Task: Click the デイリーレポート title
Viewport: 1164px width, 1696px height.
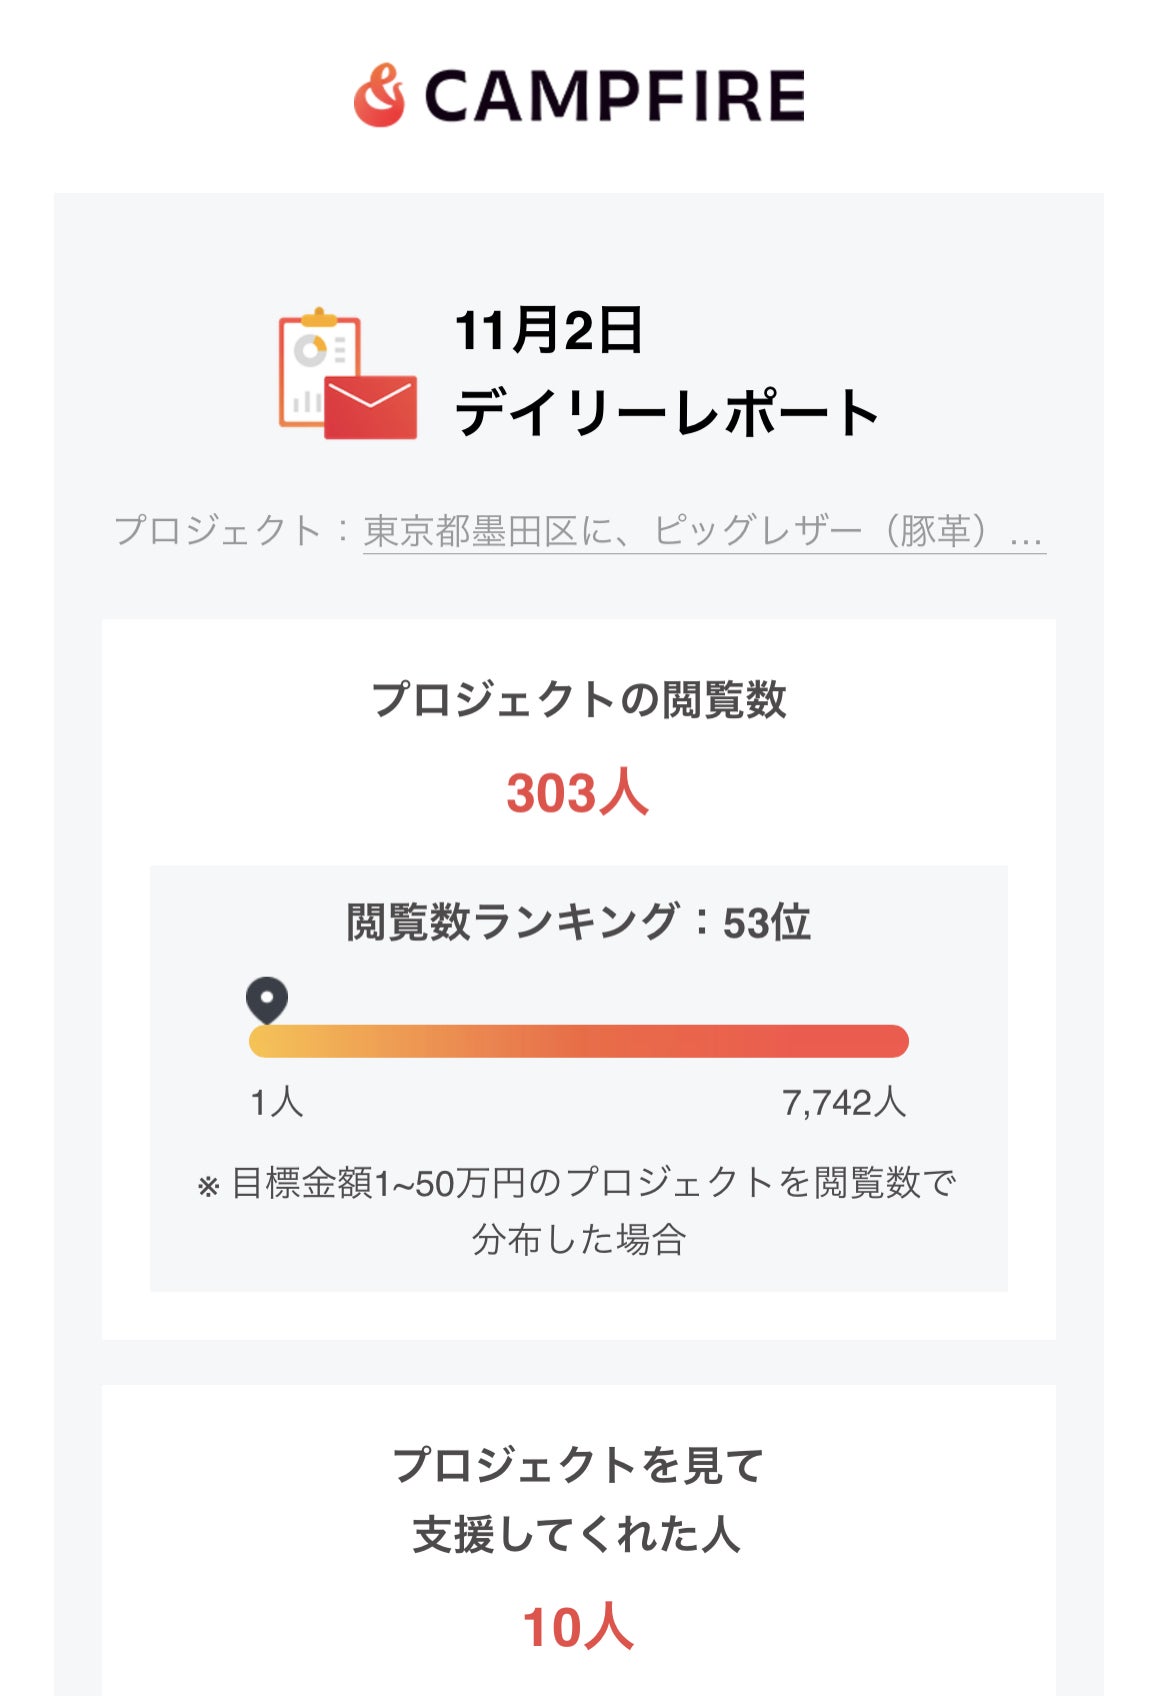Action: (x=666, y=412)
